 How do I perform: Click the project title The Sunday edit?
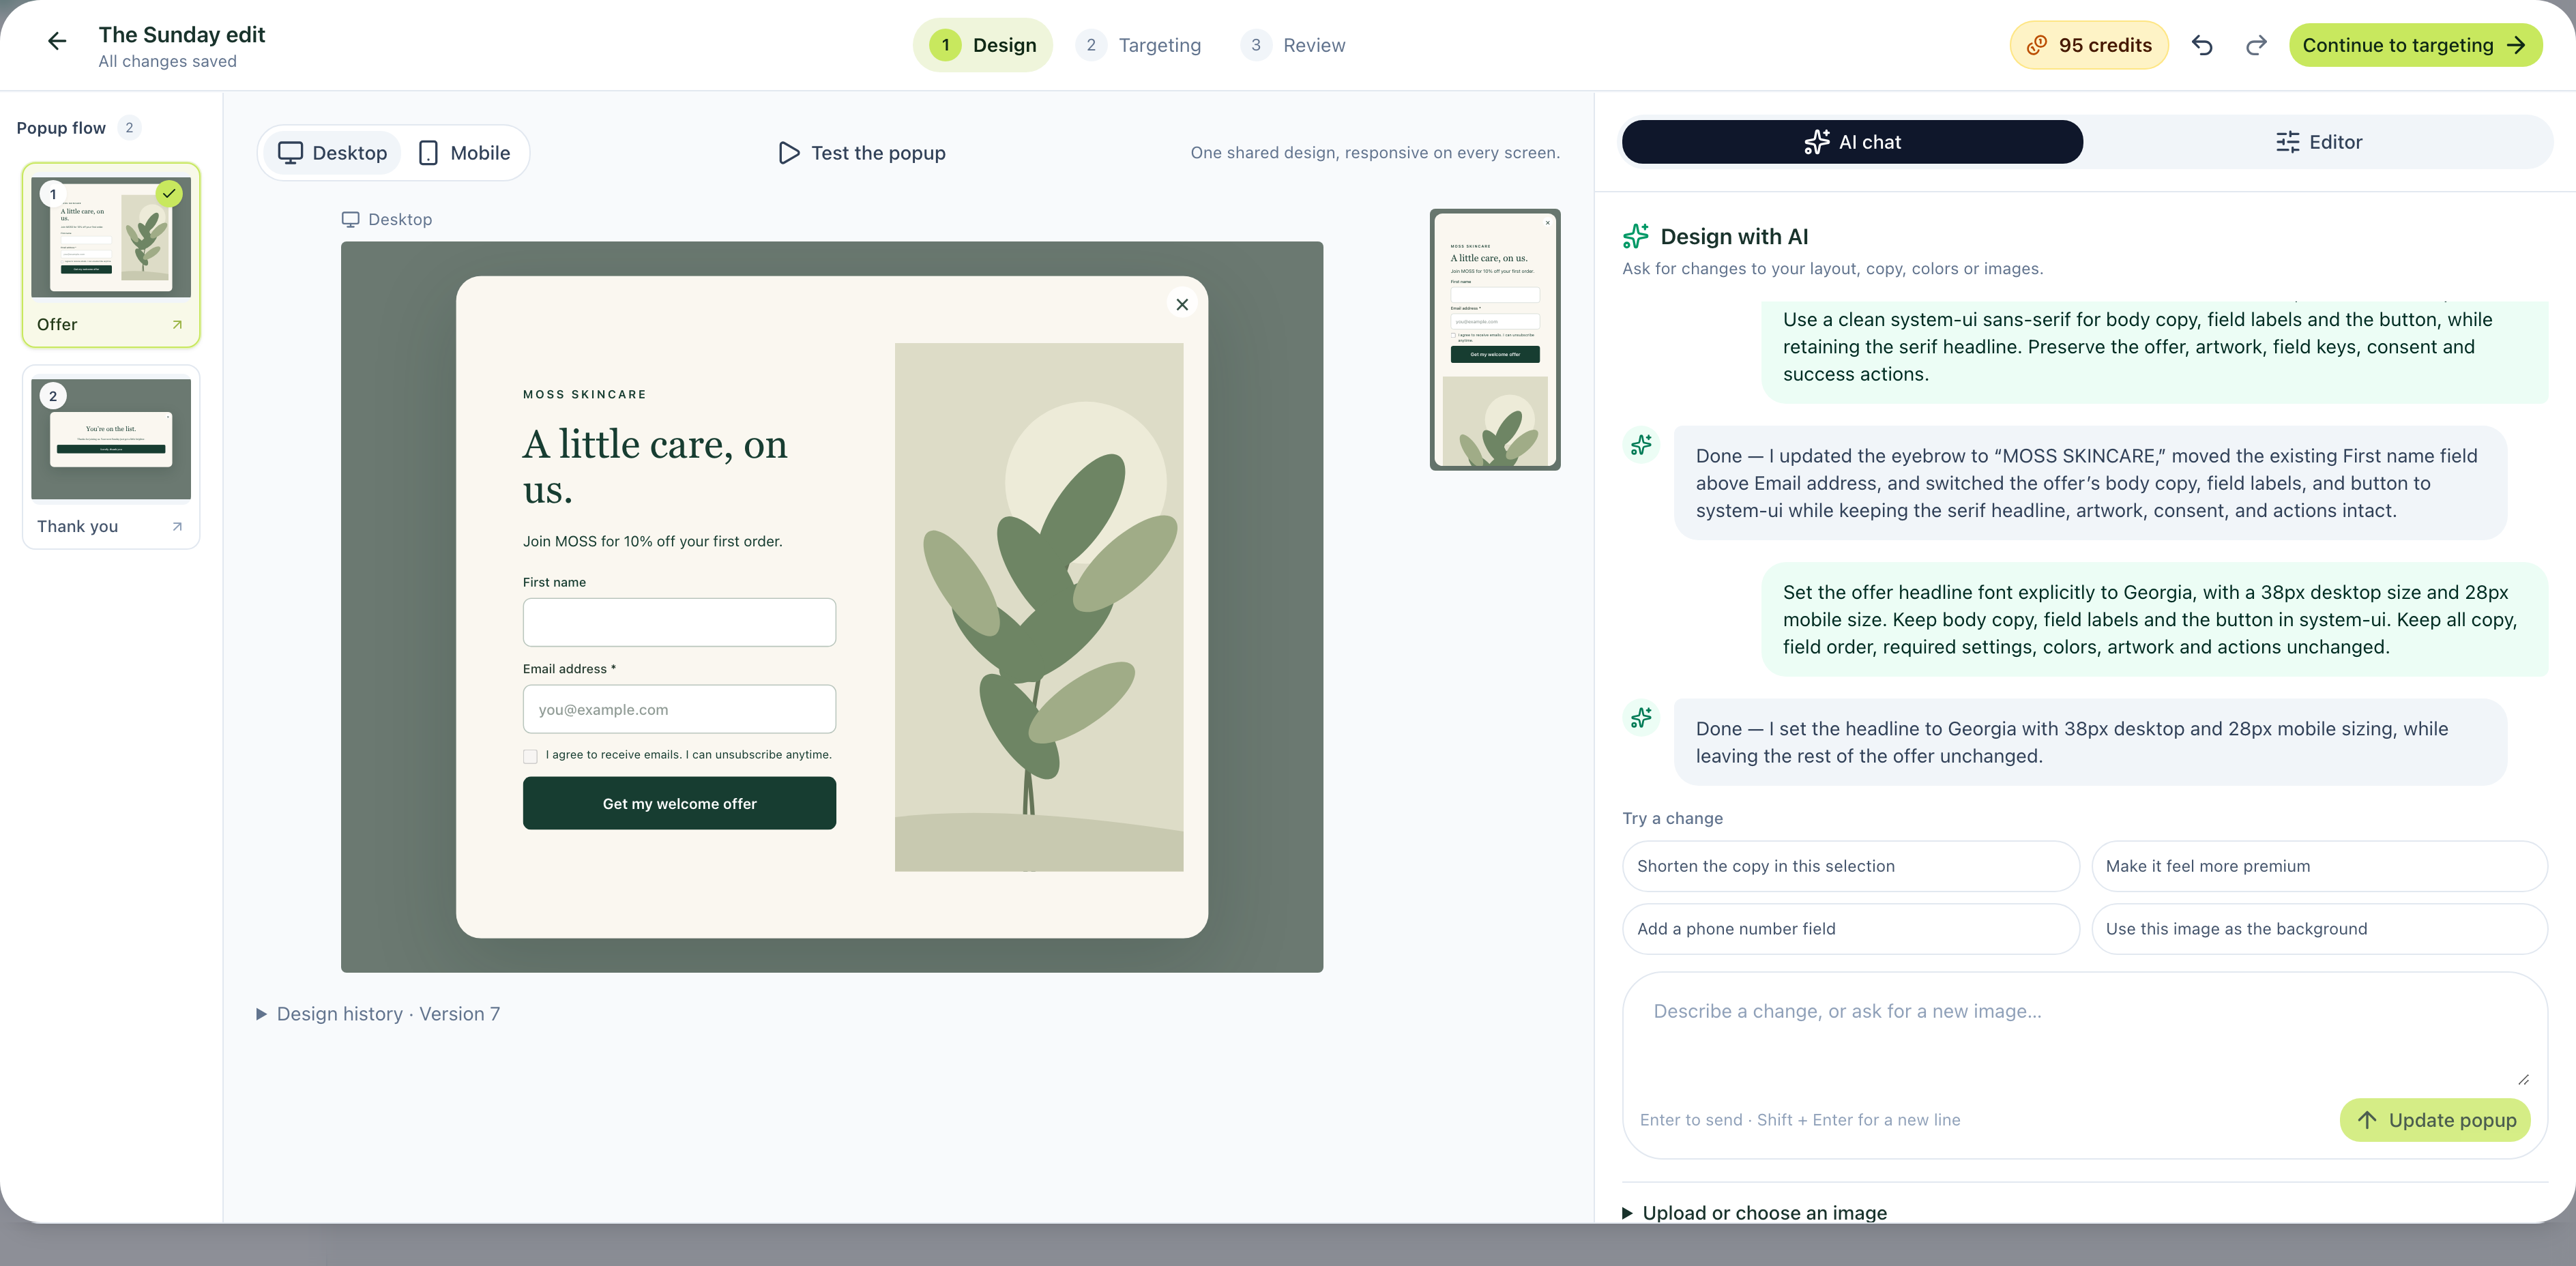pyautogui.click(x=182, y=35)
